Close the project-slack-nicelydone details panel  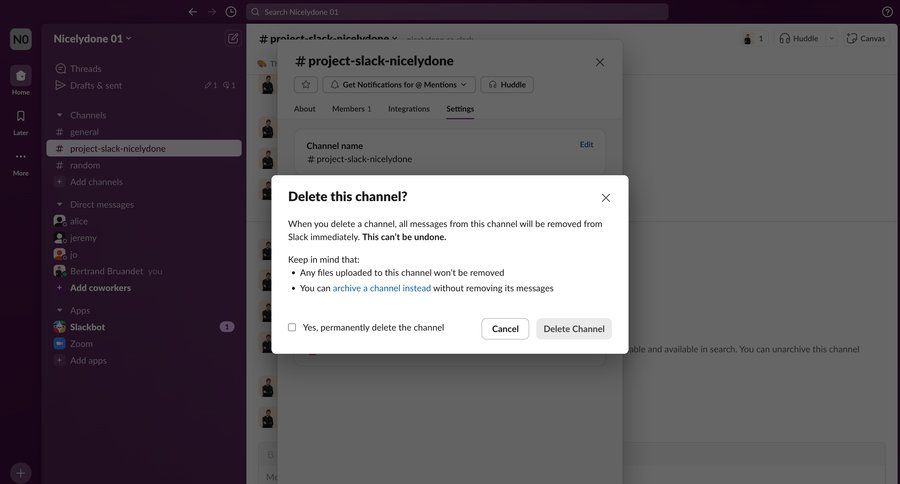pos(600,62)
